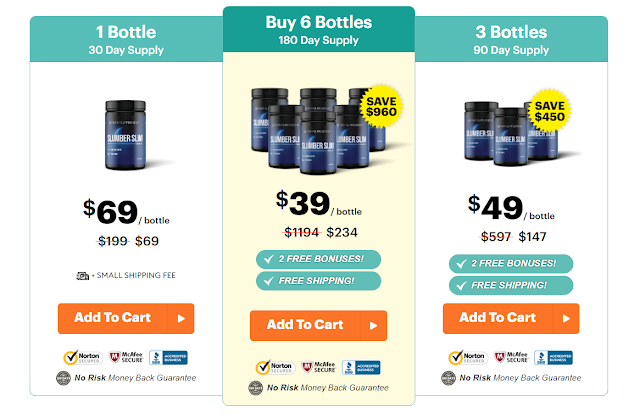Click the arrow on the 1 Bottle Add To Cart button
This screenshot has width=640, height=418.
click(x=181, y=318)
